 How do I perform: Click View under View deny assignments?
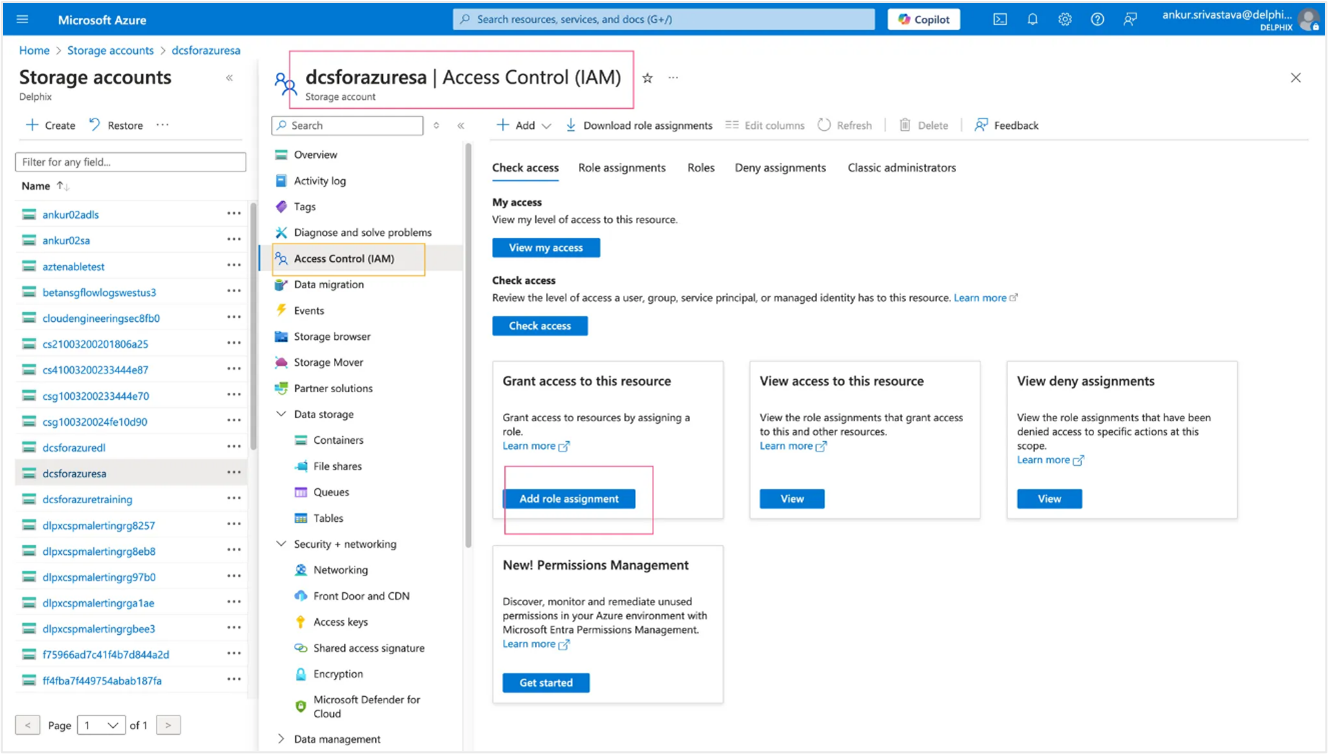tap(1049, 499)
